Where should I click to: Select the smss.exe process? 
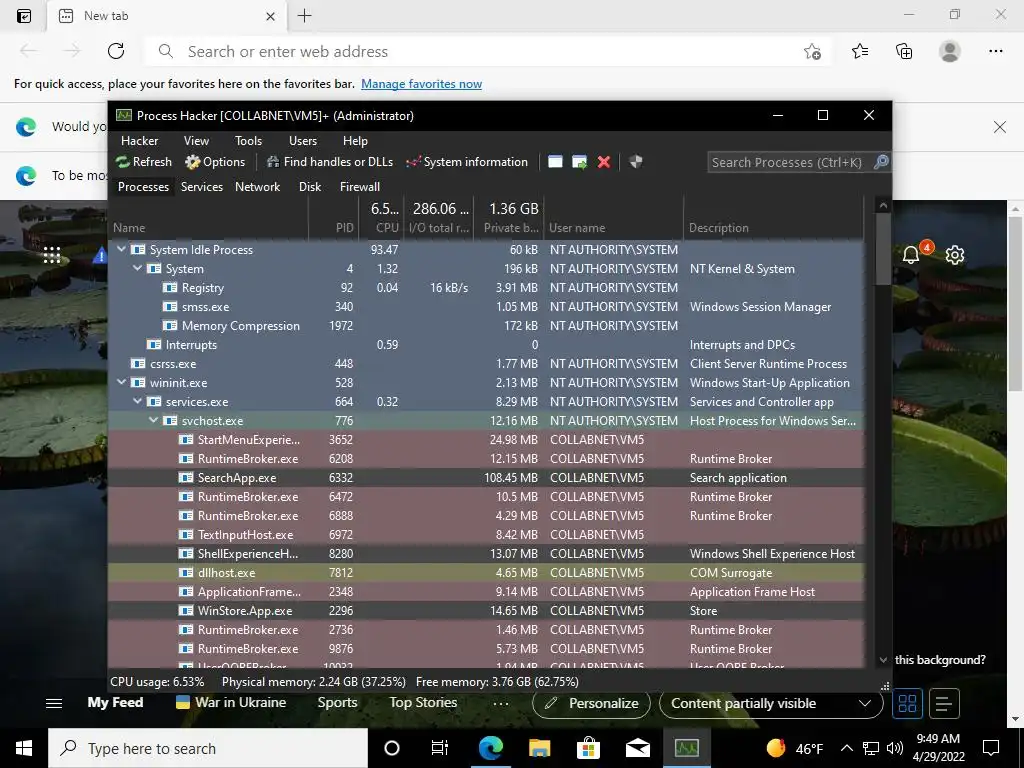[x=487, y=306]
